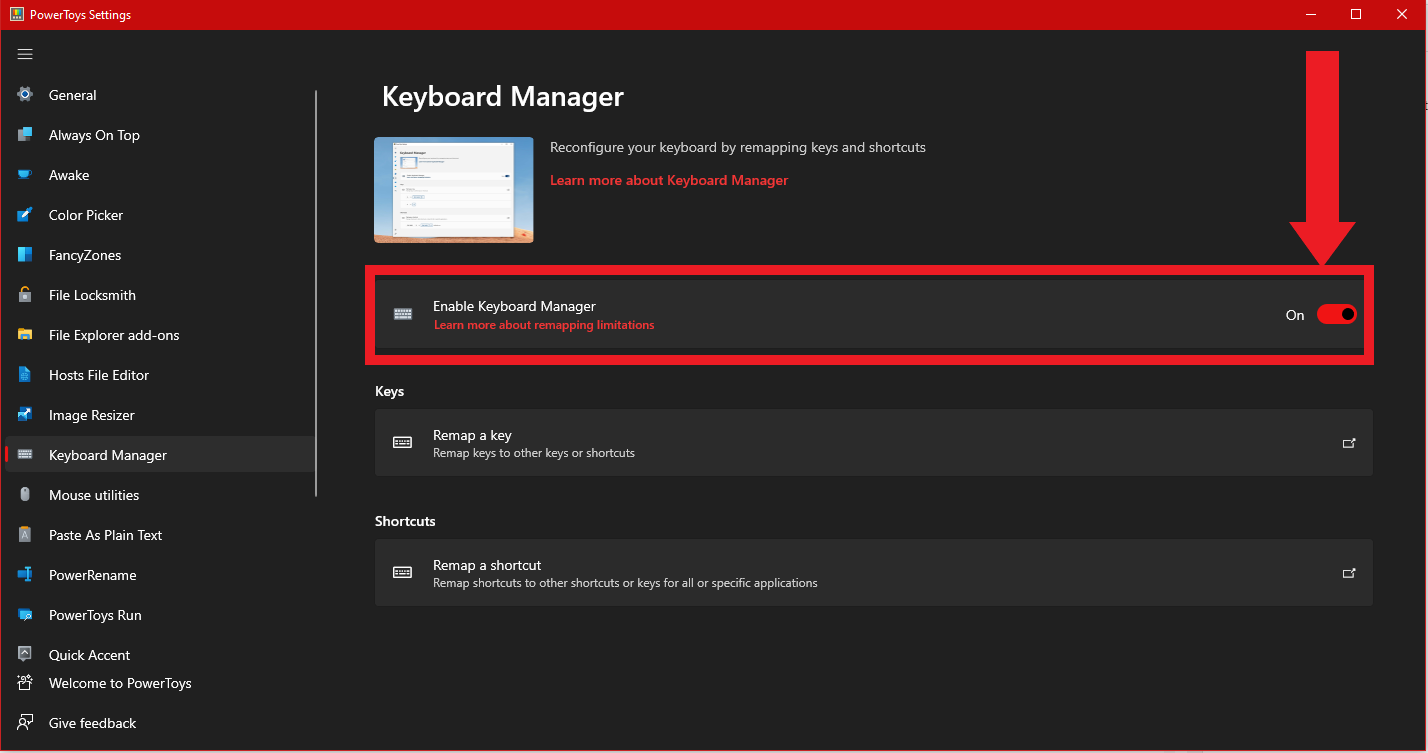The image size is (1428, 753).
Task: Select Awake in the sidebar
Action: point(160,175)
